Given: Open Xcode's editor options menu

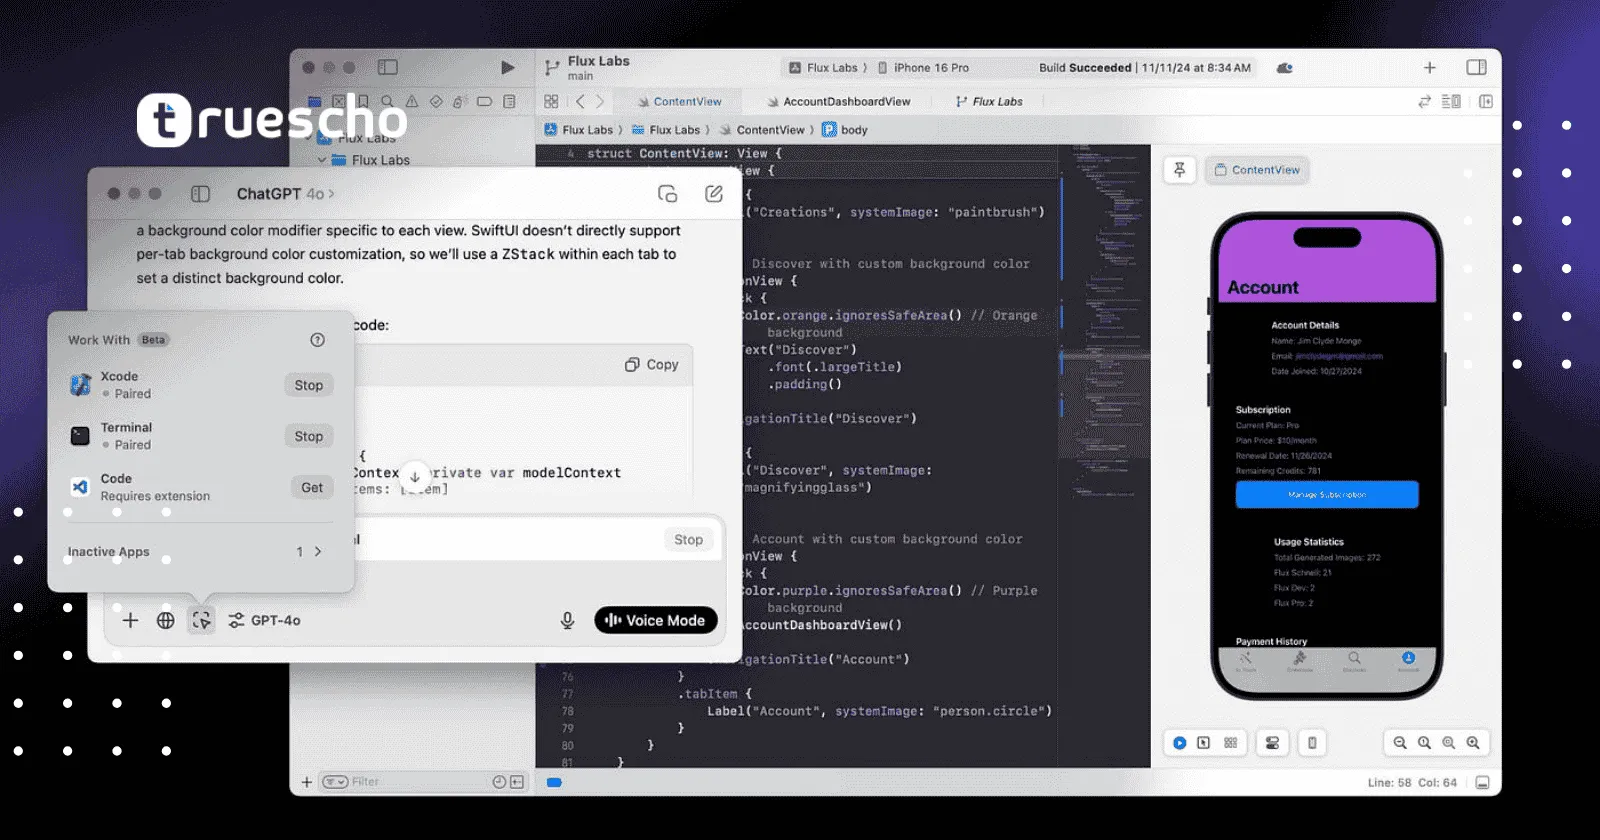Looking at the screenshot, I should coord(1451,101).
